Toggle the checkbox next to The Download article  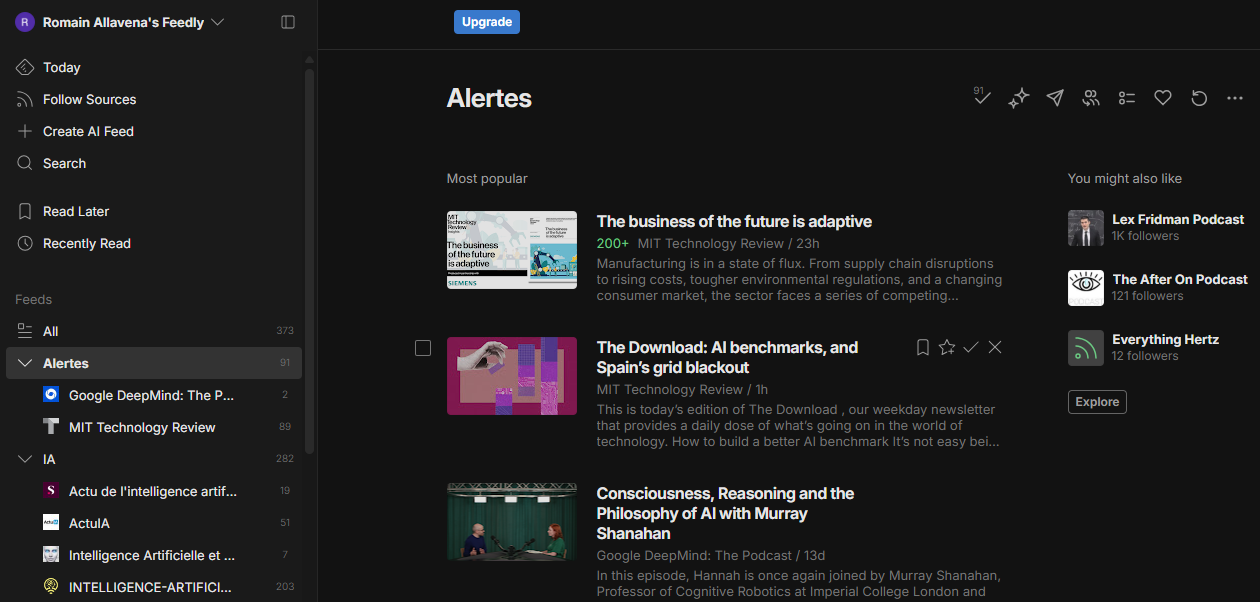pyautogui.click(x=423, y=348)
